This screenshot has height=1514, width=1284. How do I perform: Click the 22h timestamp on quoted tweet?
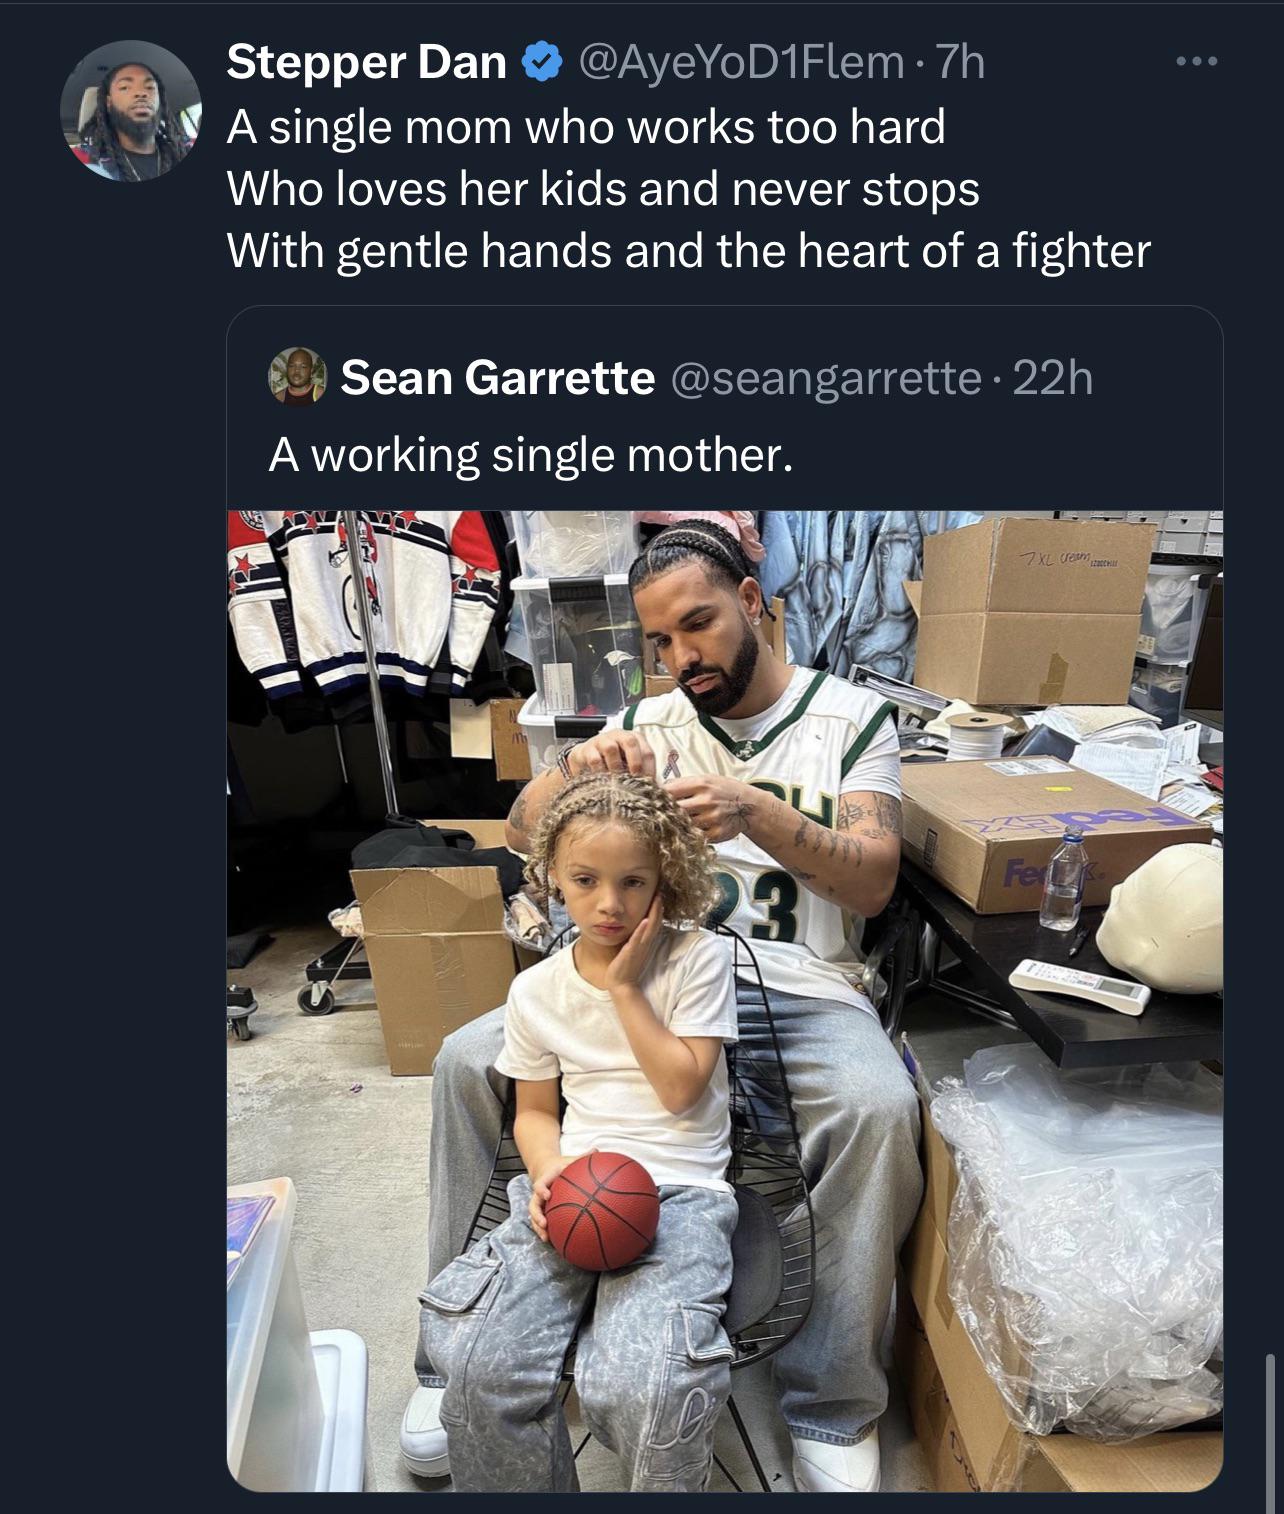1052,377
